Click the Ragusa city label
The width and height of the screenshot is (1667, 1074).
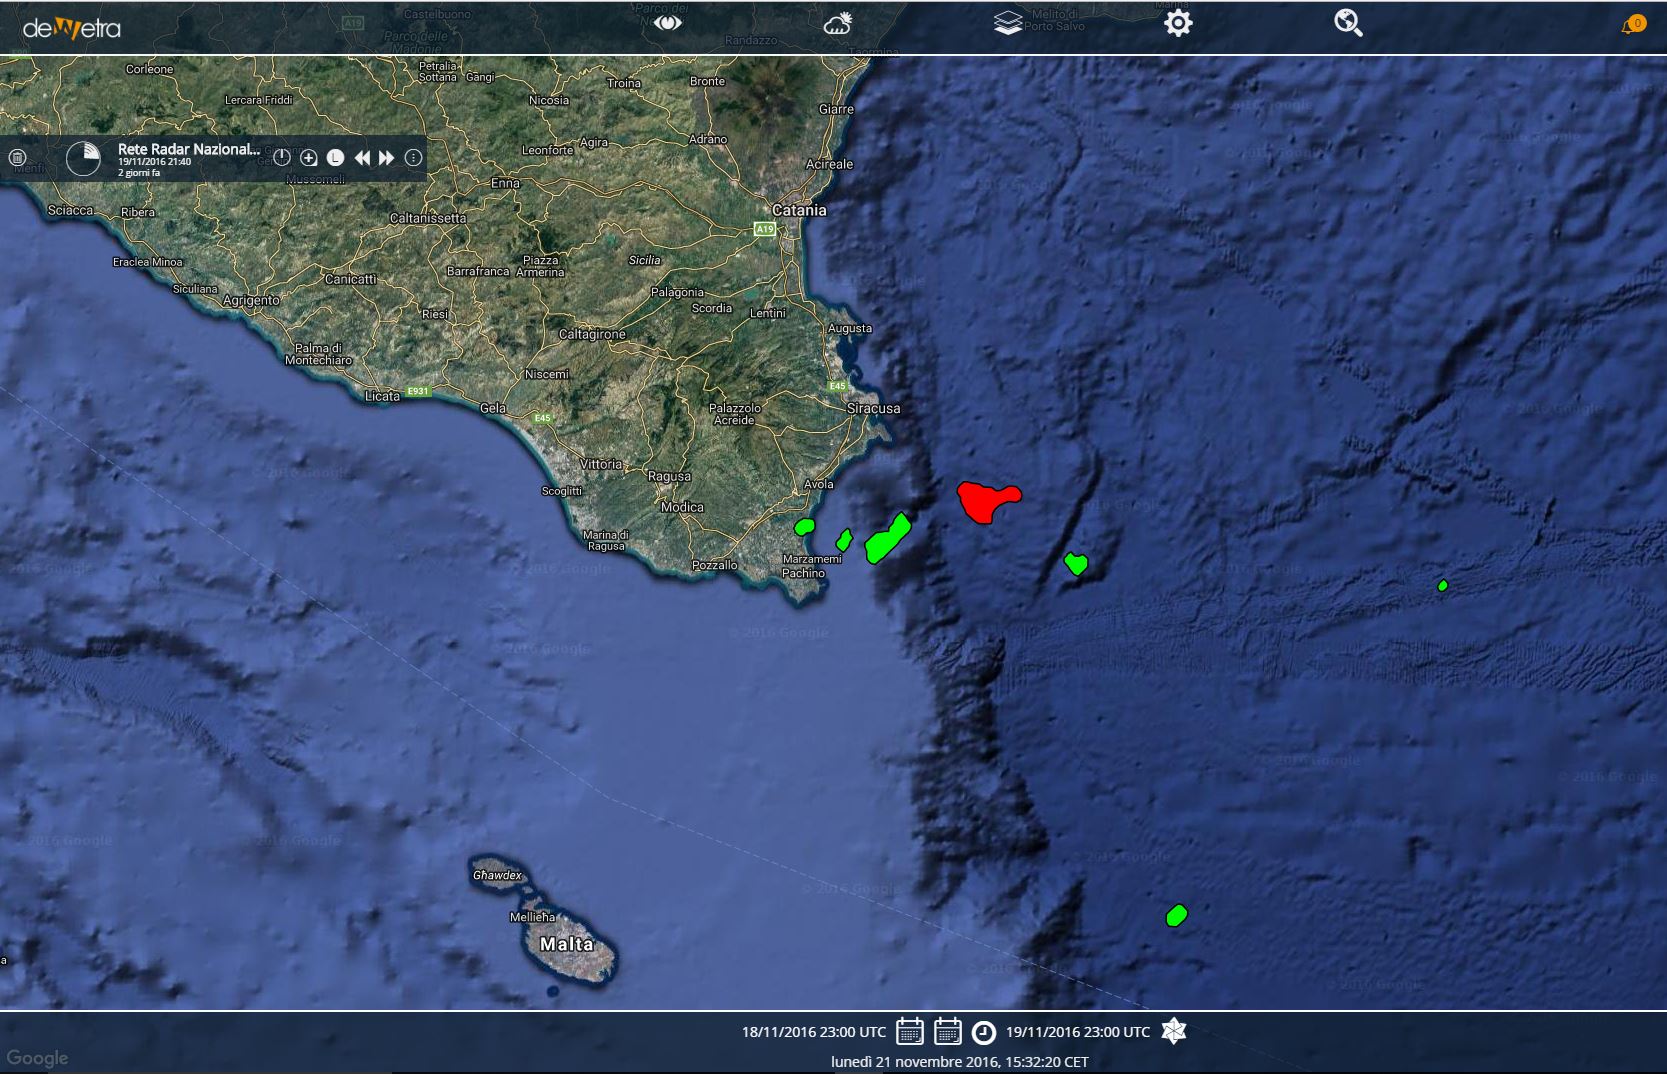coord(669,476)
